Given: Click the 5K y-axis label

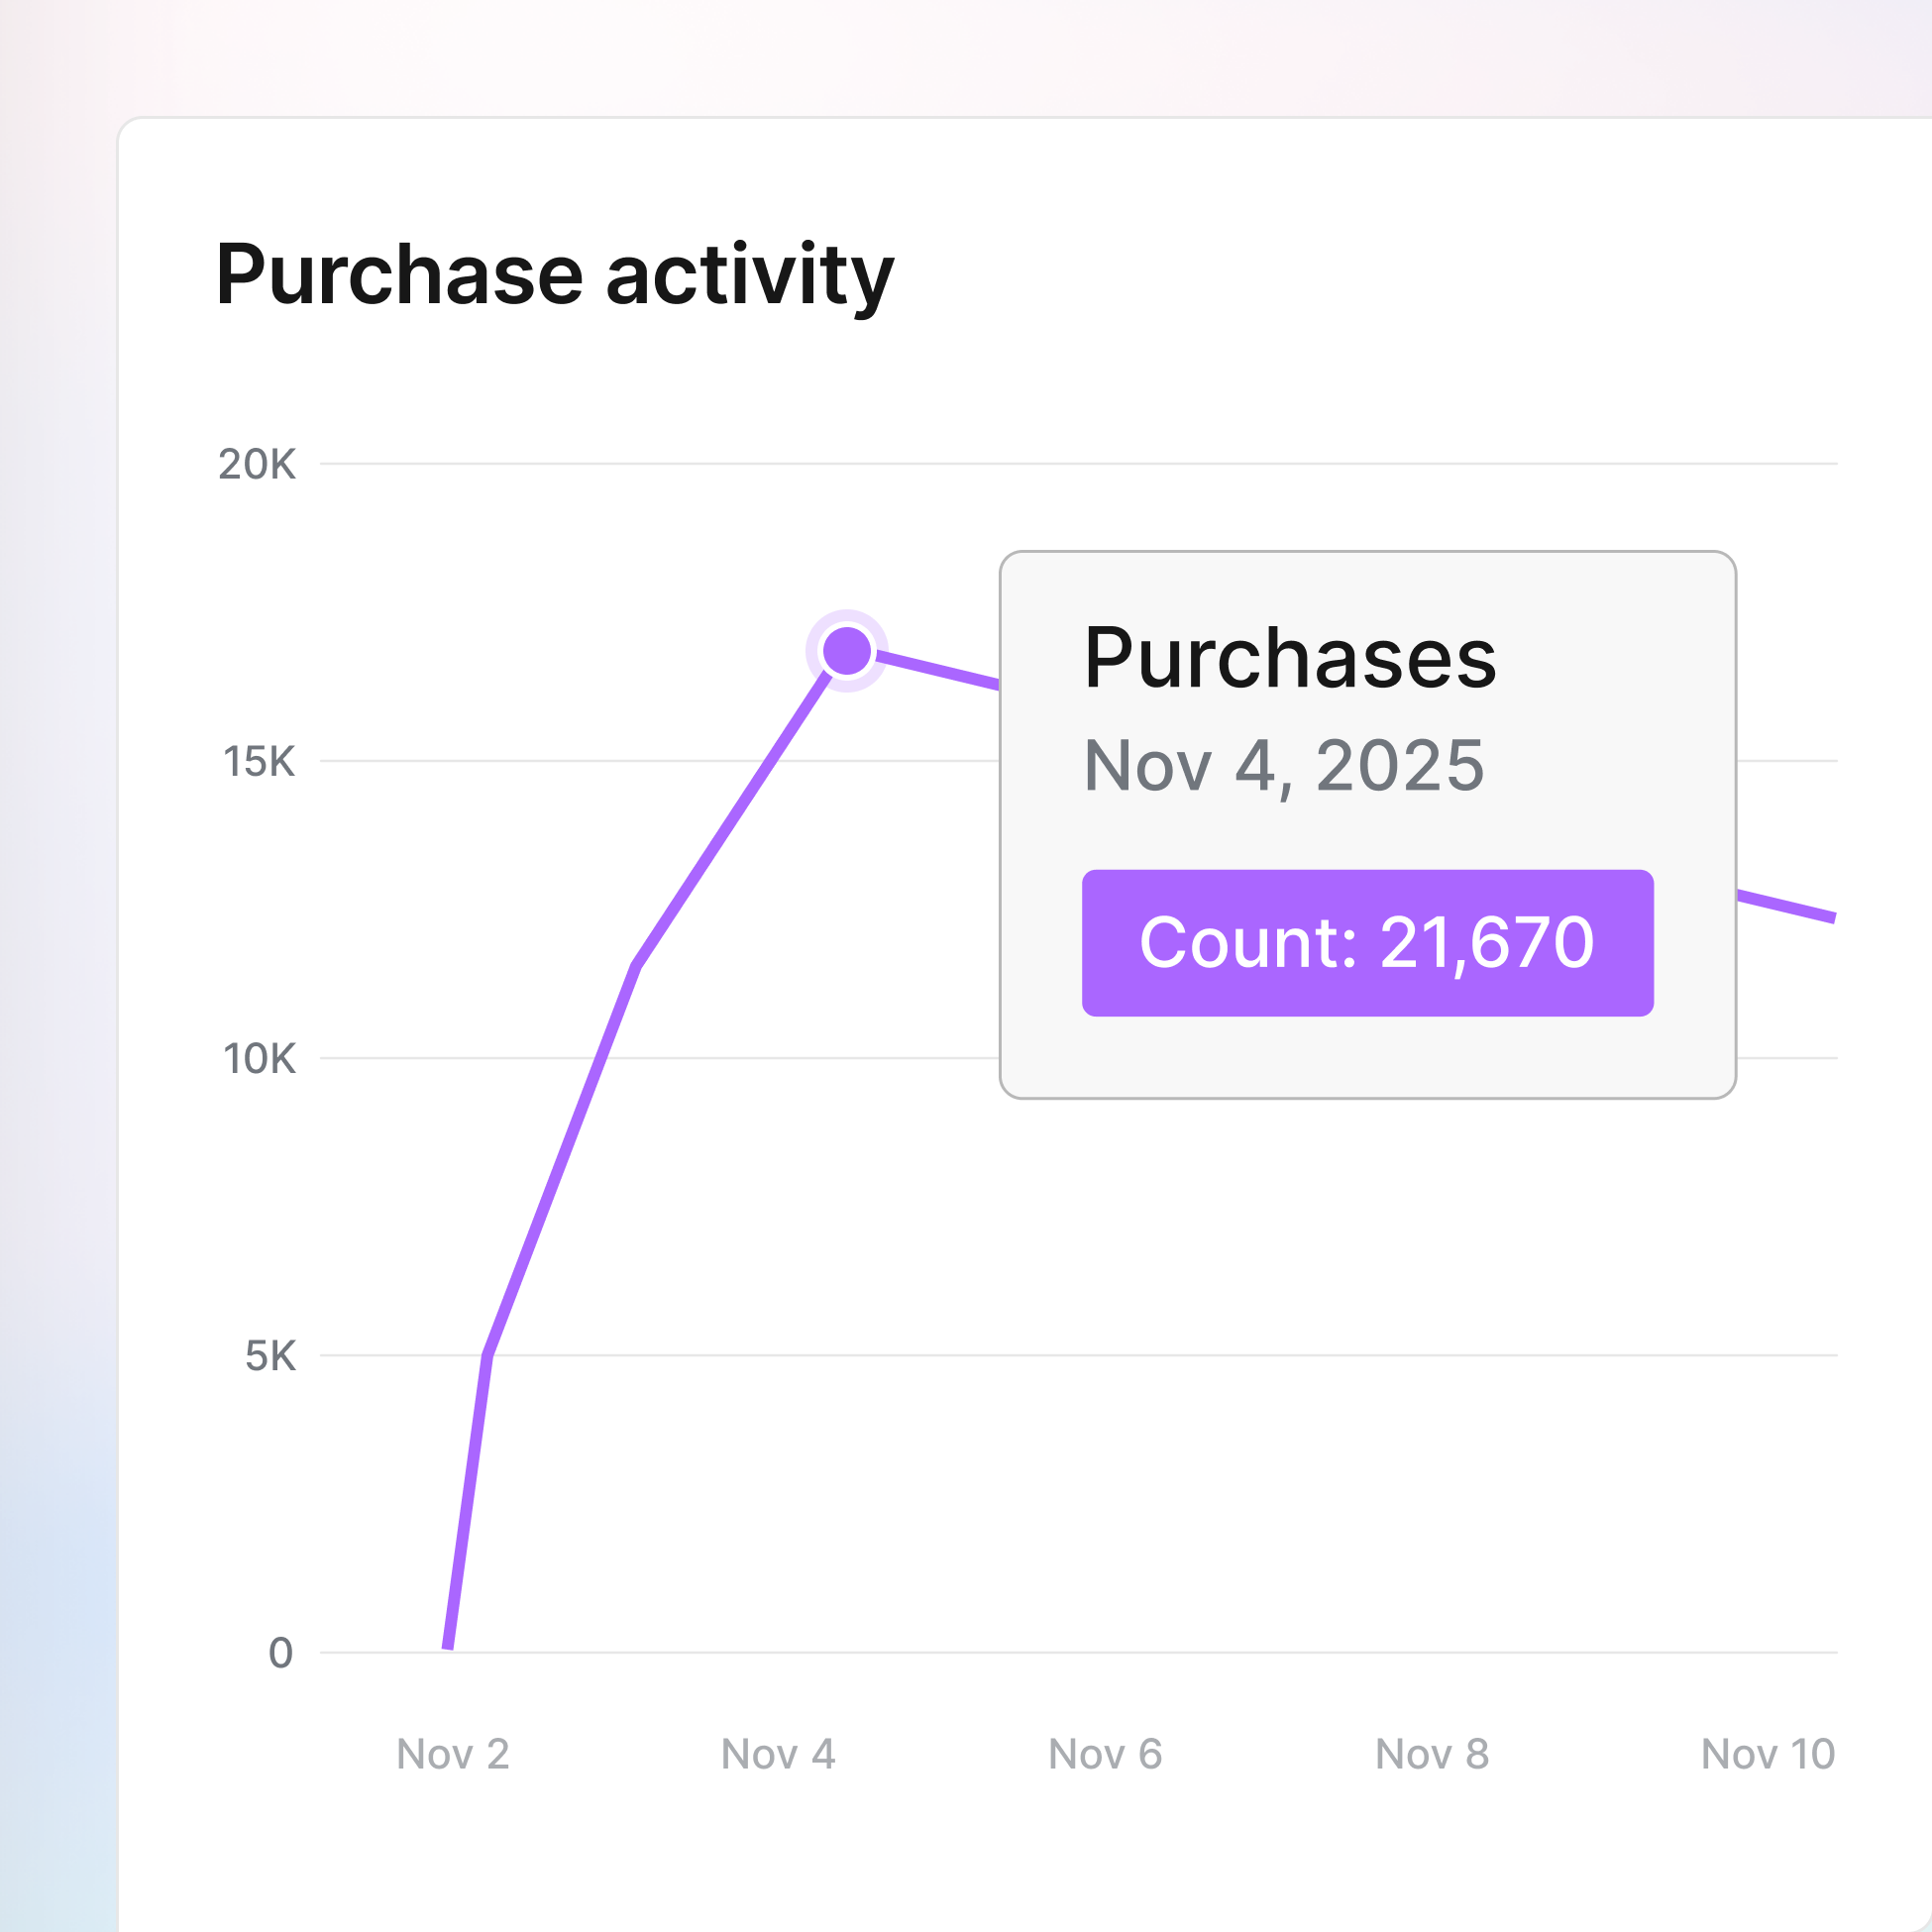Looking at the screenshot, I should point(270,1357).
